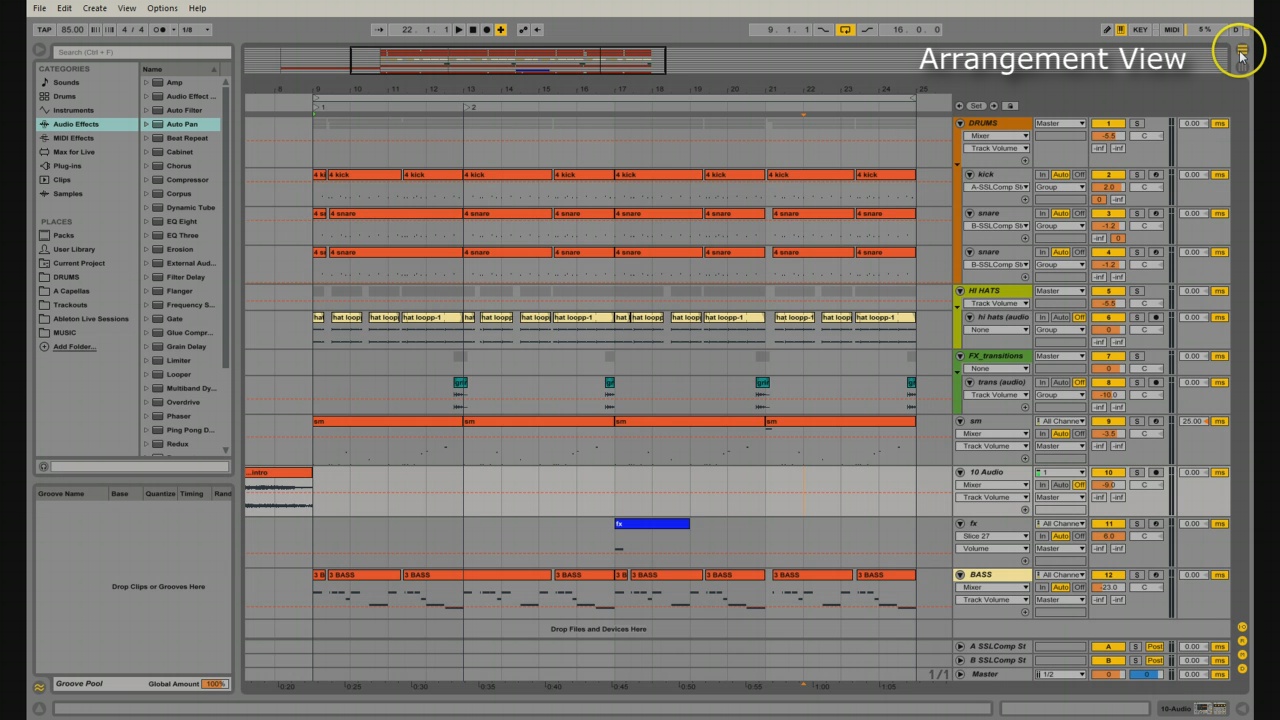This screenshot has width=1280, height=720.
Task: Fold the DRUMS group track
Action: (x=960, y=124)
